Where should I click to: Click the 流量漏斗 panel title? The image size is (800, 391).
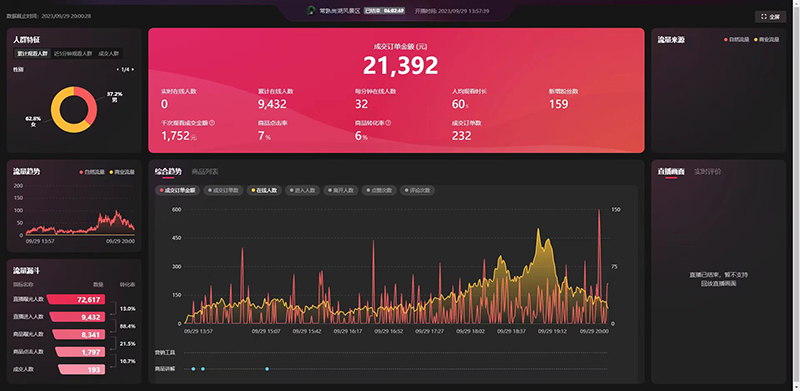pyautogui.click(x=27, y=271)
